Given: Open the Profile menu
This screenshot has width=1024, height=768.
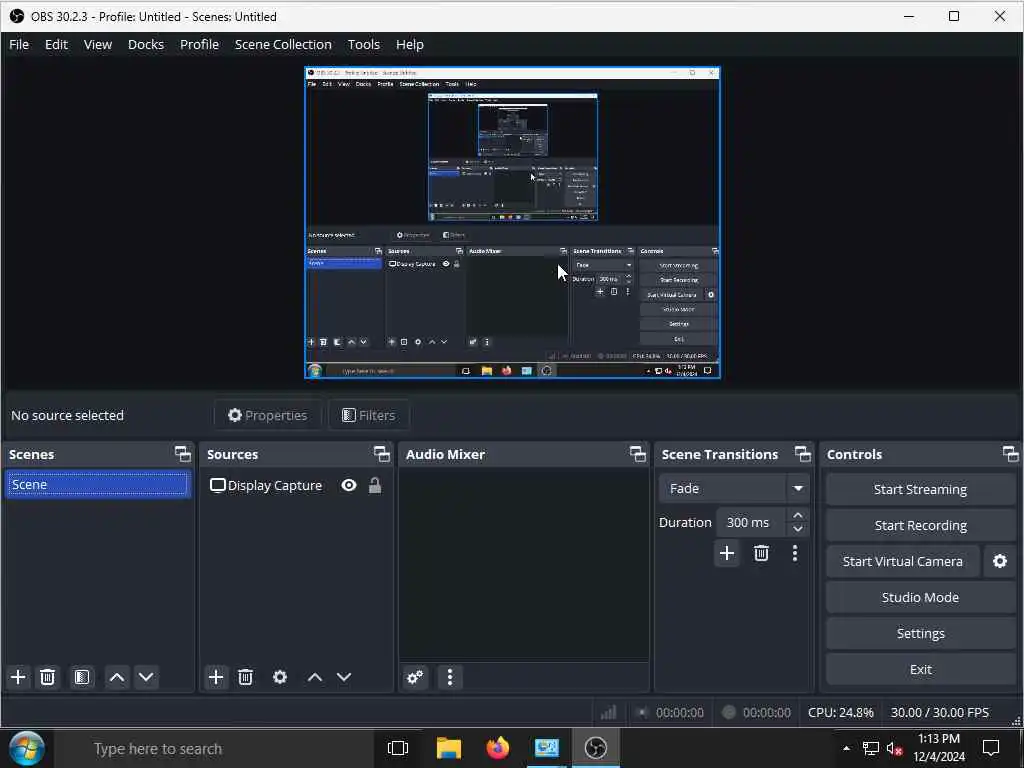Looking at the screenshot, I should tap(199, 44).
